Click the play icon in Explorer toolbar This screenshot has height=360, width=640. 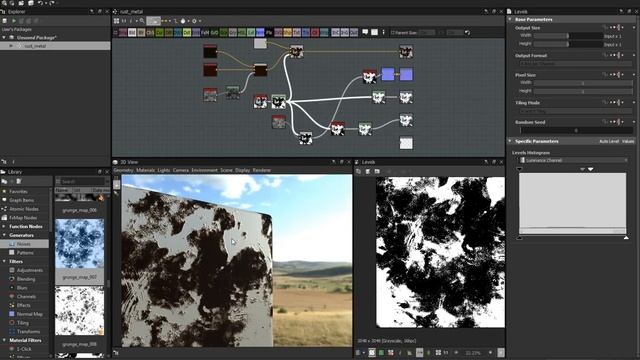coord(13,20)
